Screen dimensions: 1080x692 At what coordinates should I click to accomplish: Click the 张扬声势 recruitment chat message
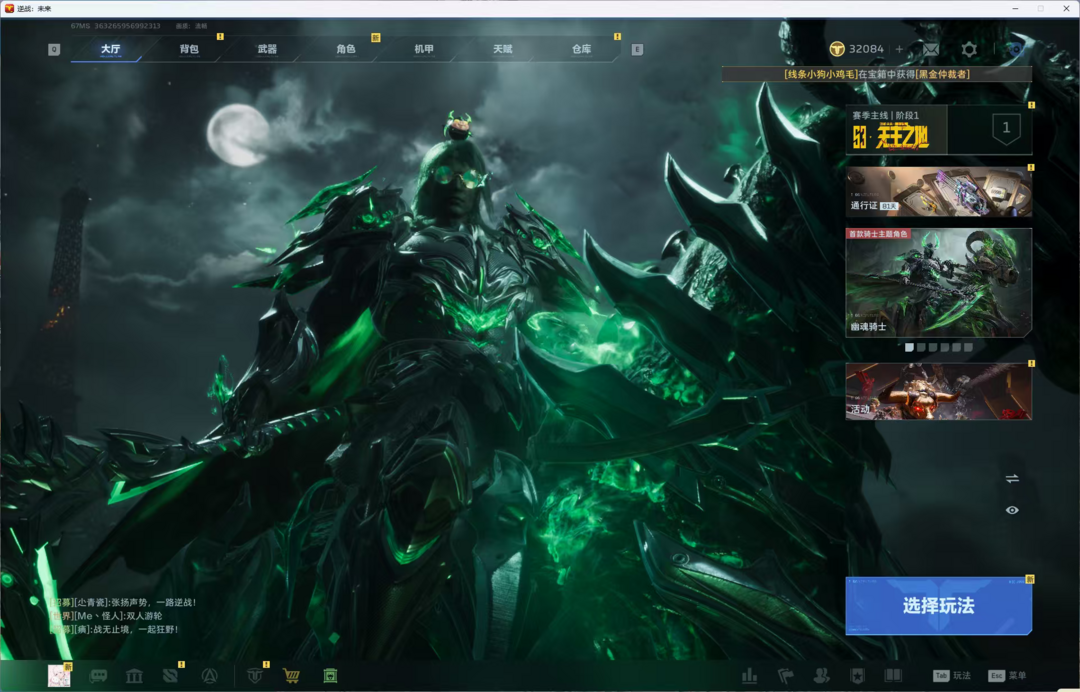click(x=123, y=602)
